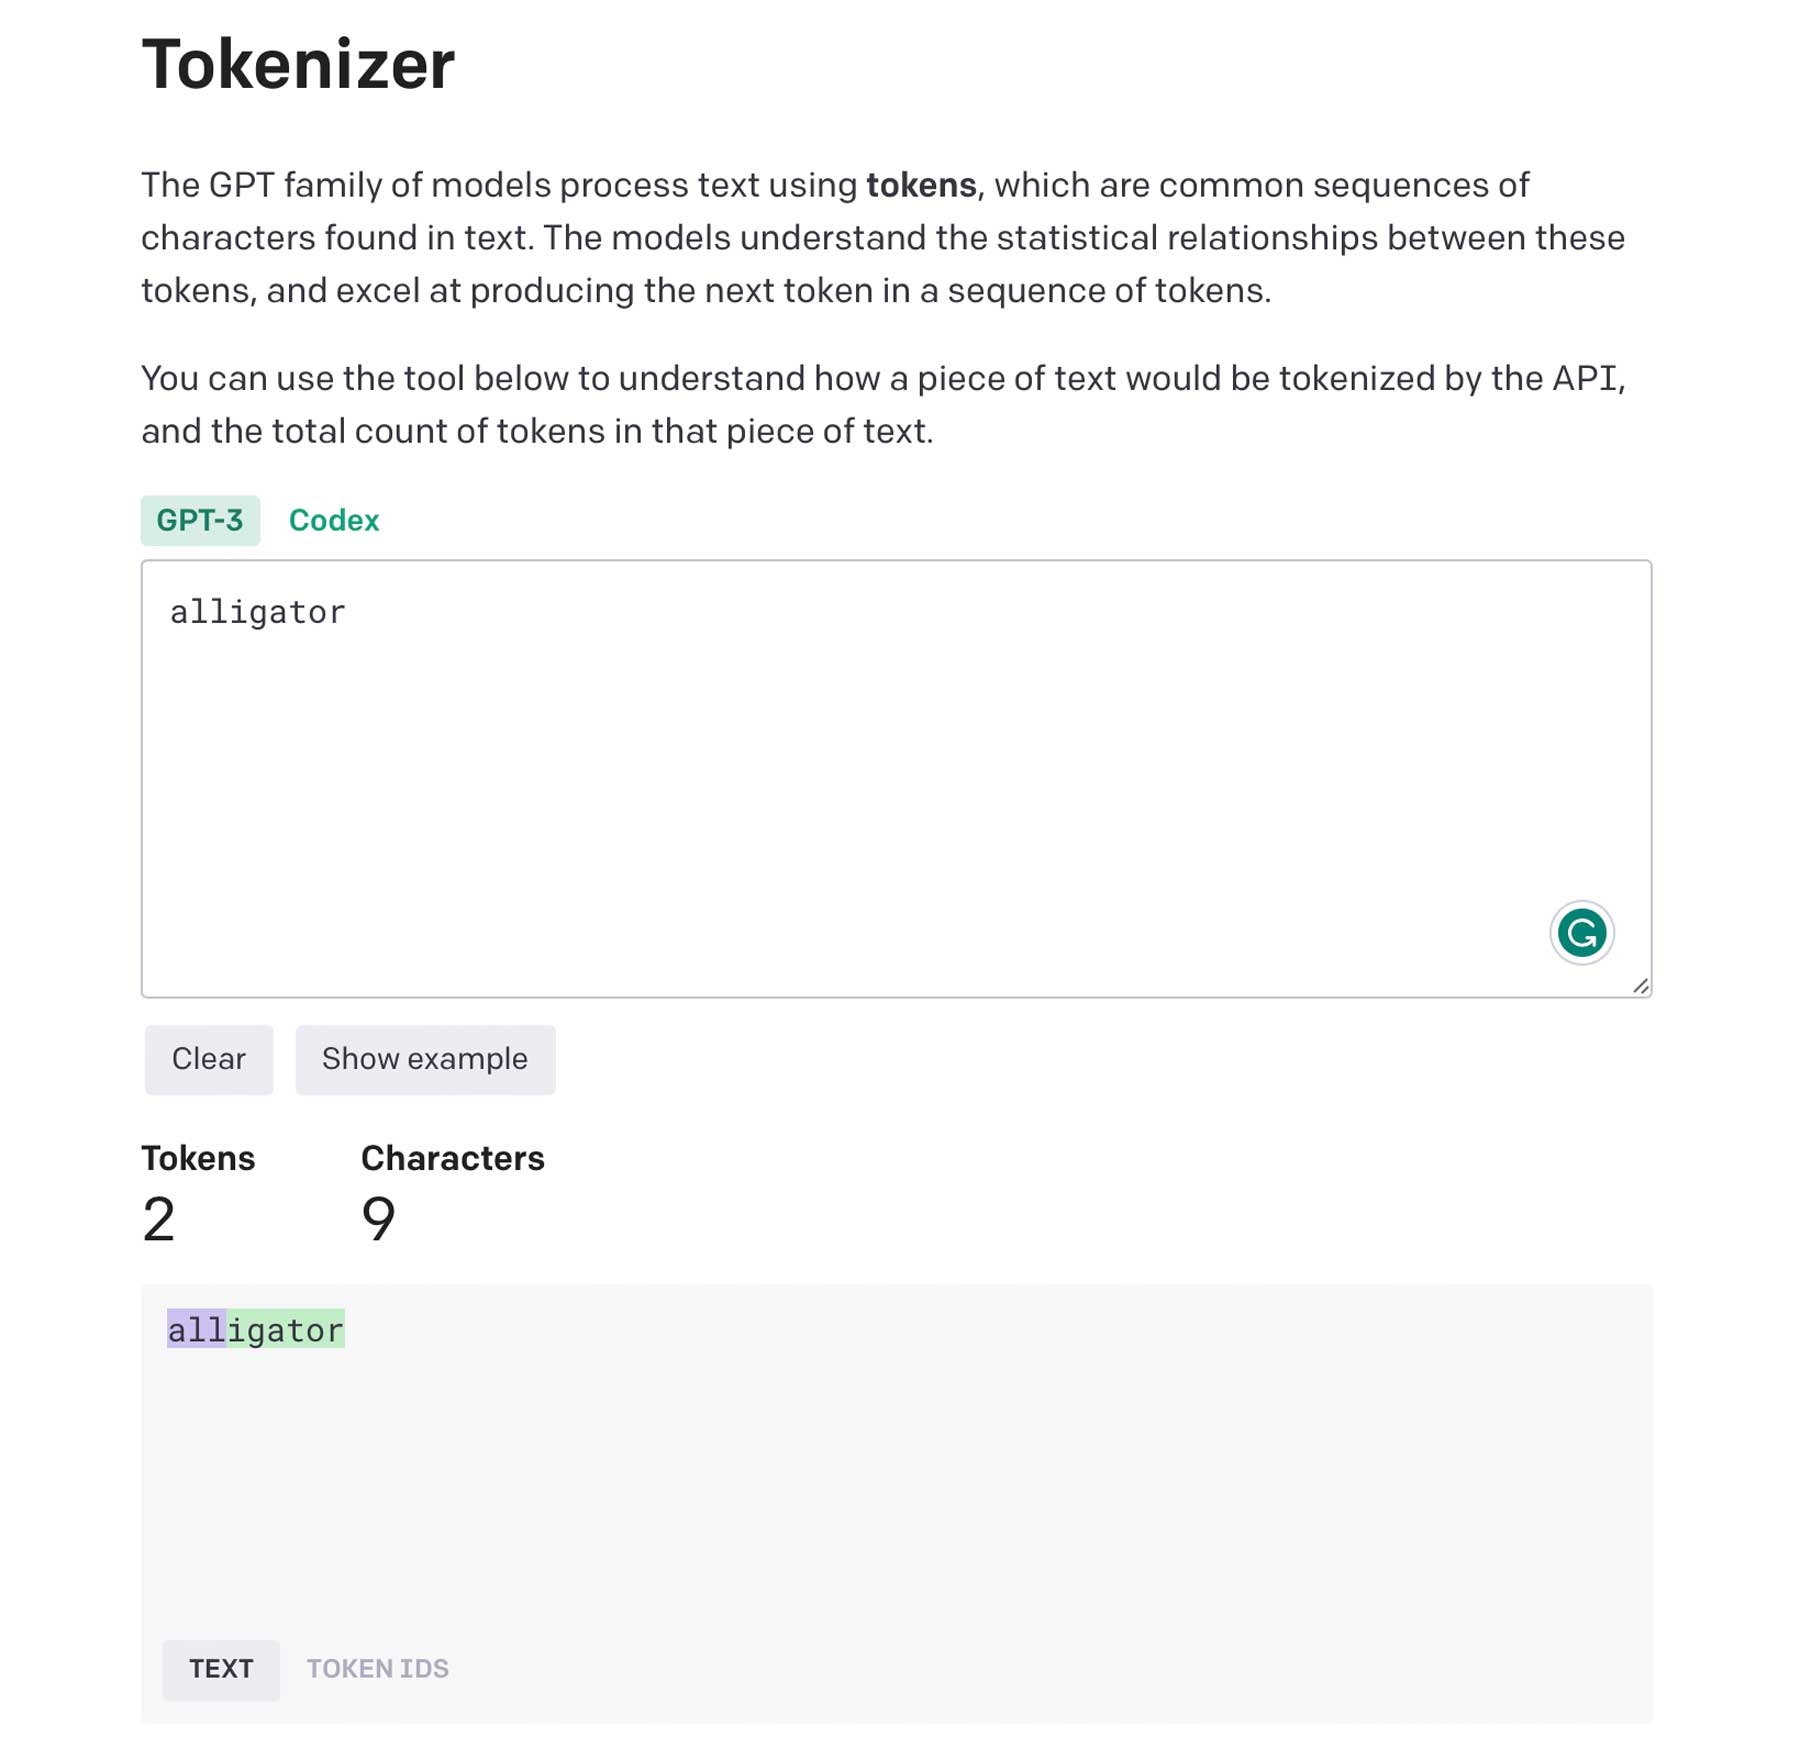Click the Tokens label above the count
The height and width of the screenshot is (1760, 1800).
[x=198, y=1158]
